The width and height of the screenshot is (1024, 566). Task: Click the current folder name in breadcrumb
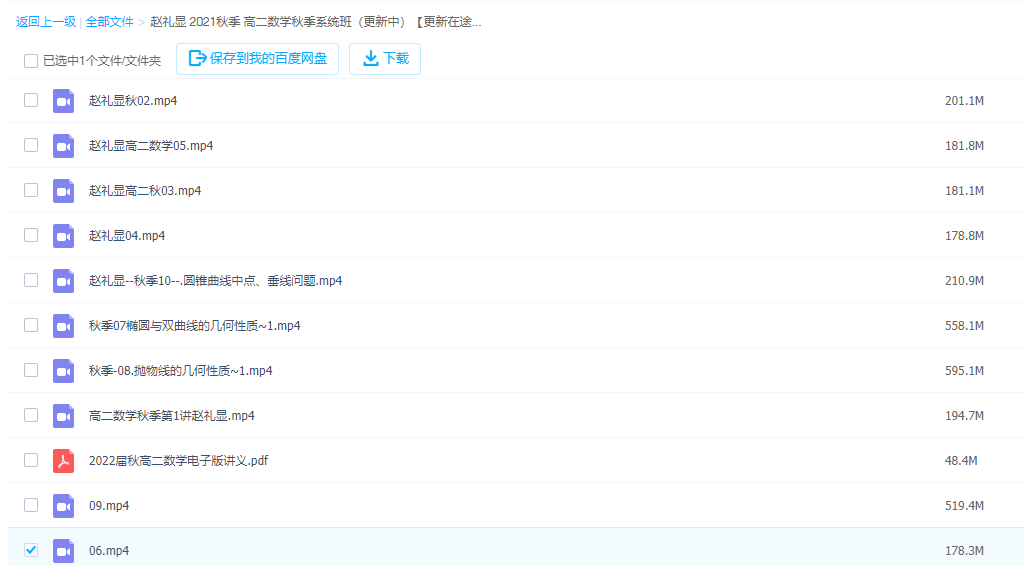[316, 21]
